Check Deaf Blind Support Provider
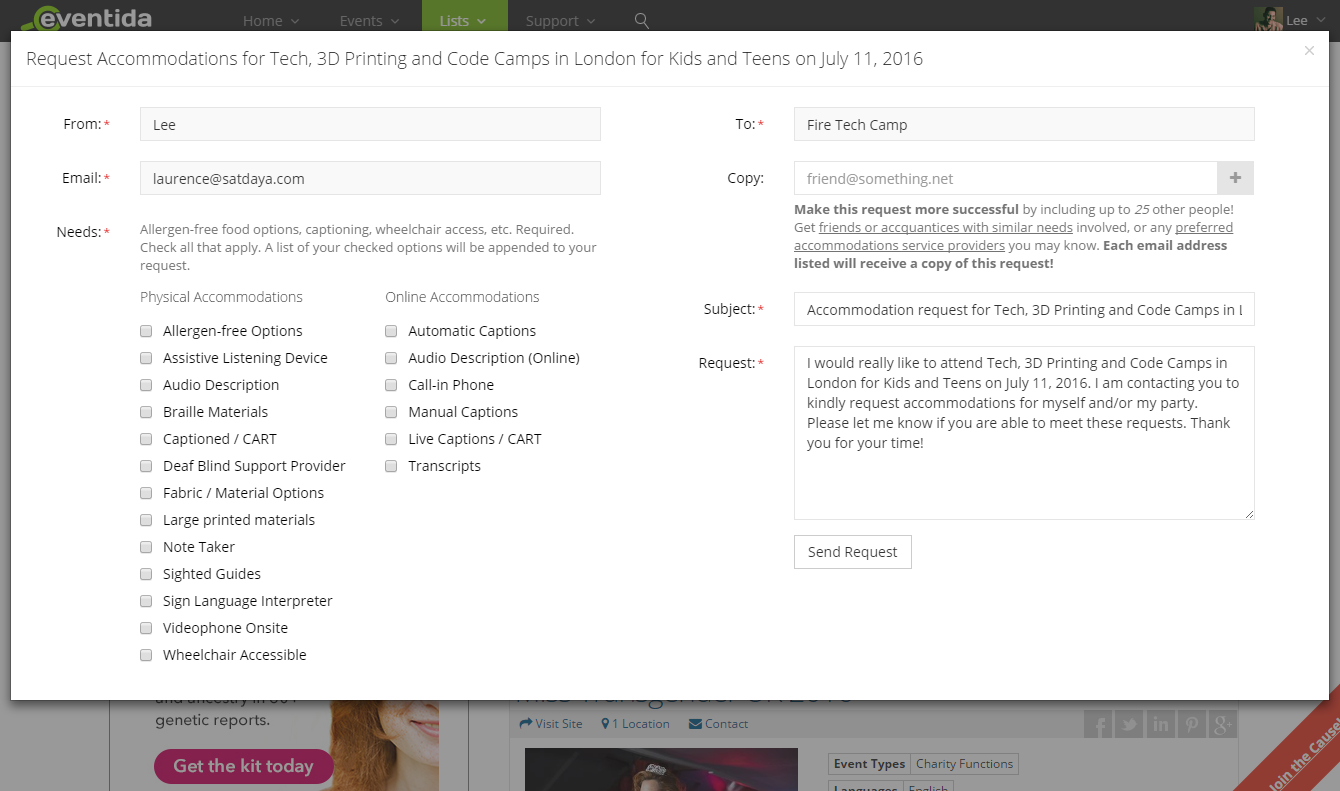 click(x=146, y=466)
